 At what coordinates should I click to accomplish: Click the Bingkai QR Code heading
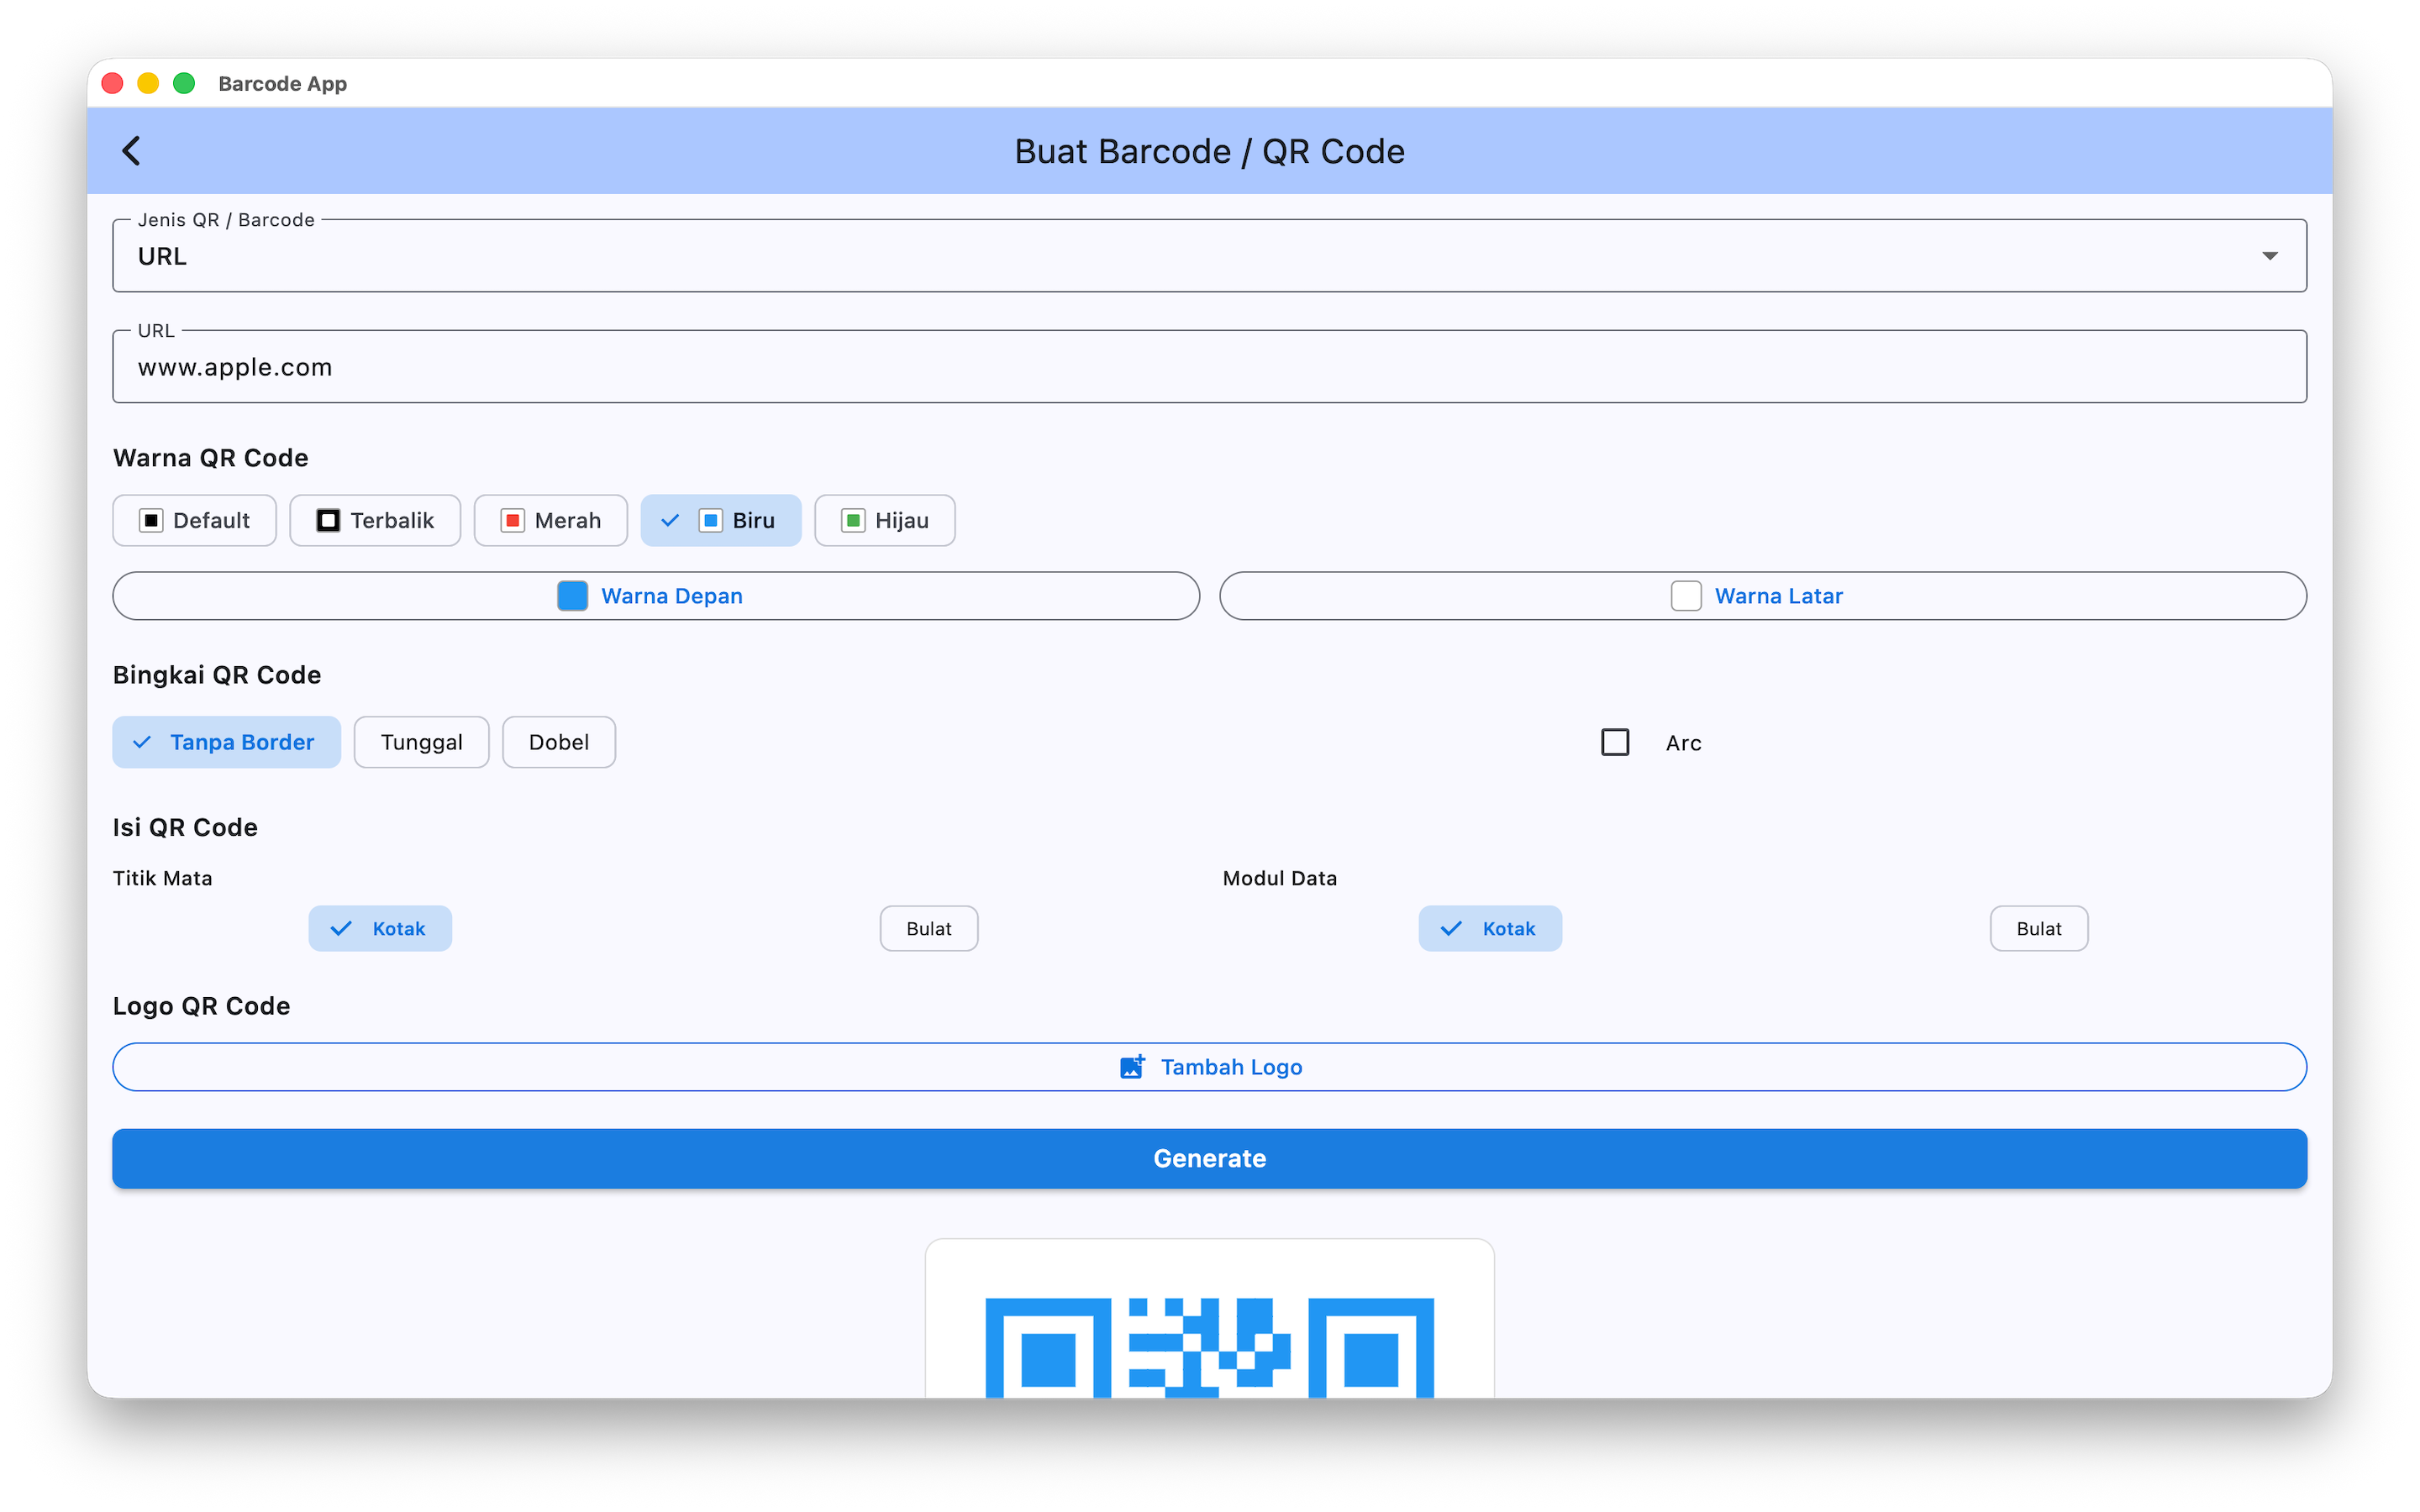[x=217, y=675]
